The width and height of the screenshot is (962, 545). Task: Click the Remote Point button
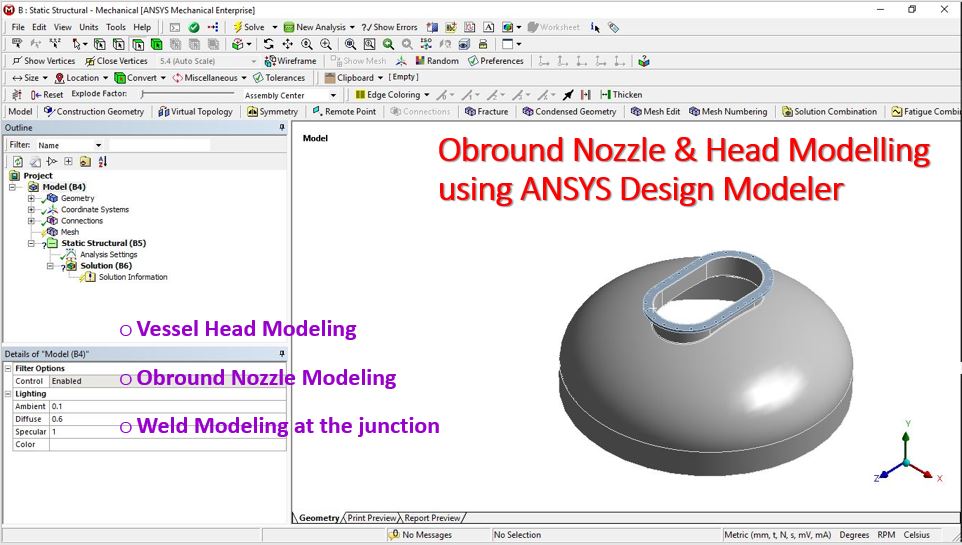(344, 111)
